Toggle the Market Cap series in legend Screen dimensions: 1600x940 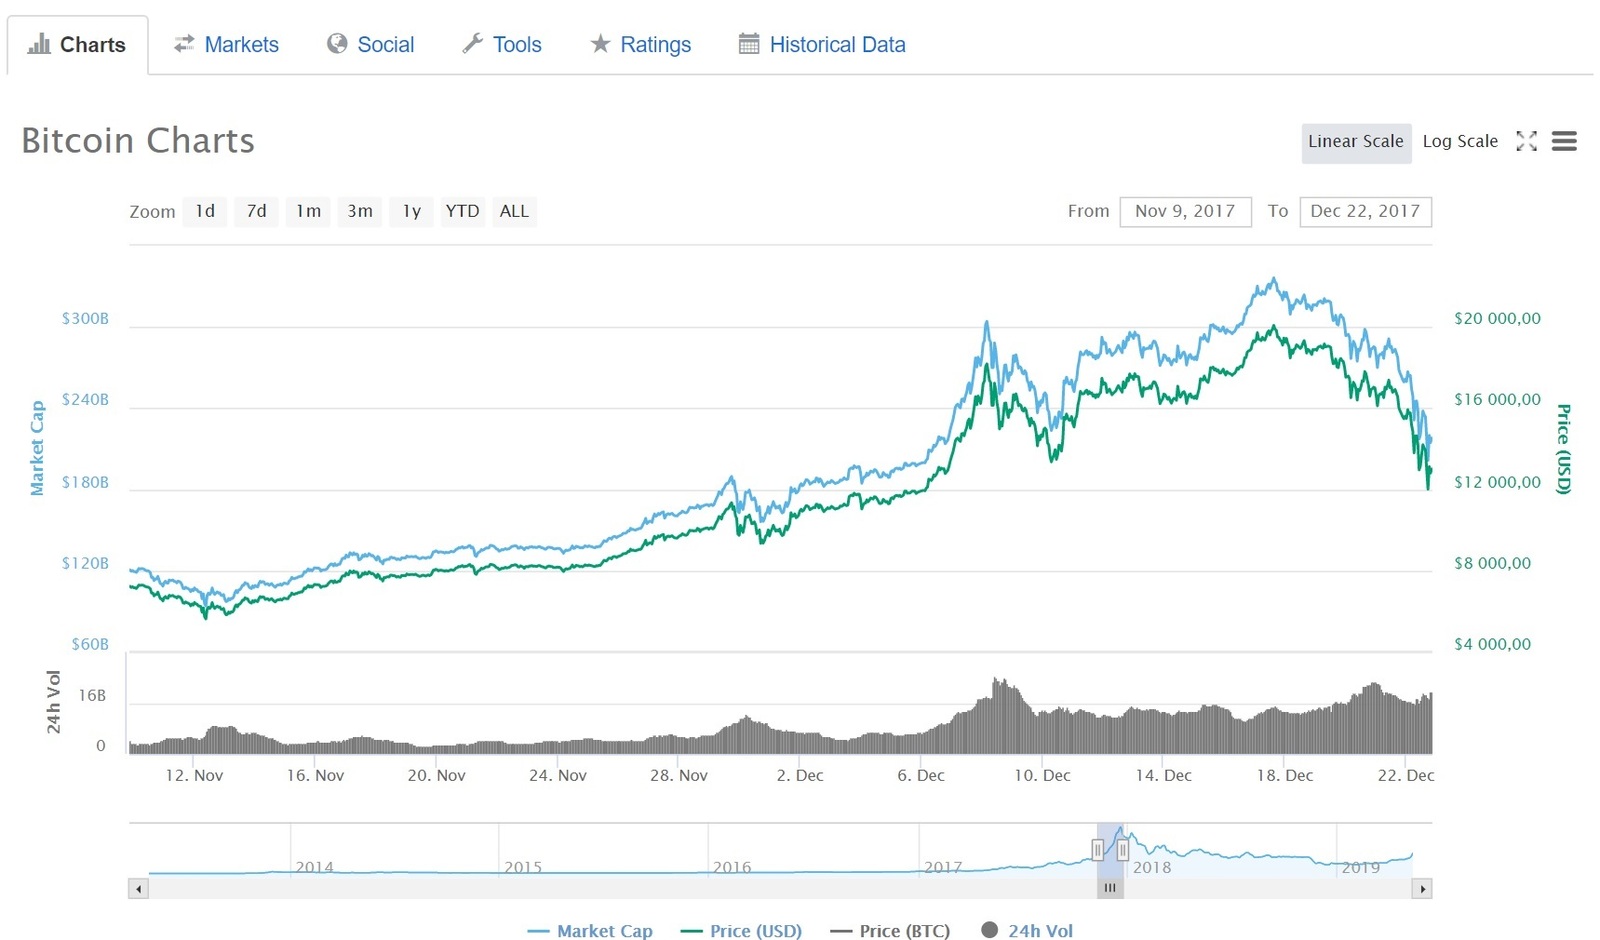[590, 931]
